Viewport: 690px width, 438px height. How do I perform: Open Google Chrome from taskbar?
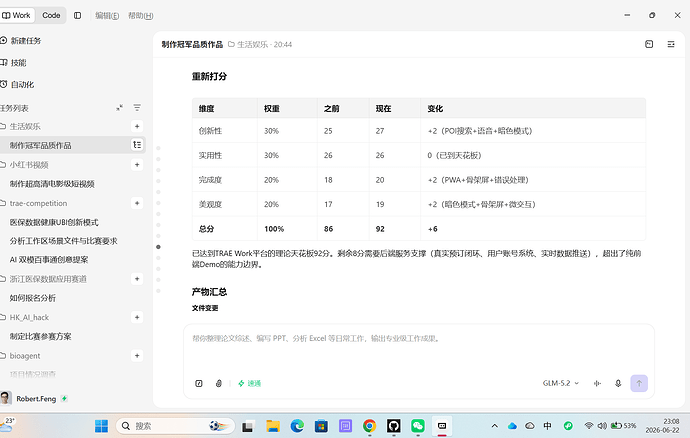(x=369, y=426)
